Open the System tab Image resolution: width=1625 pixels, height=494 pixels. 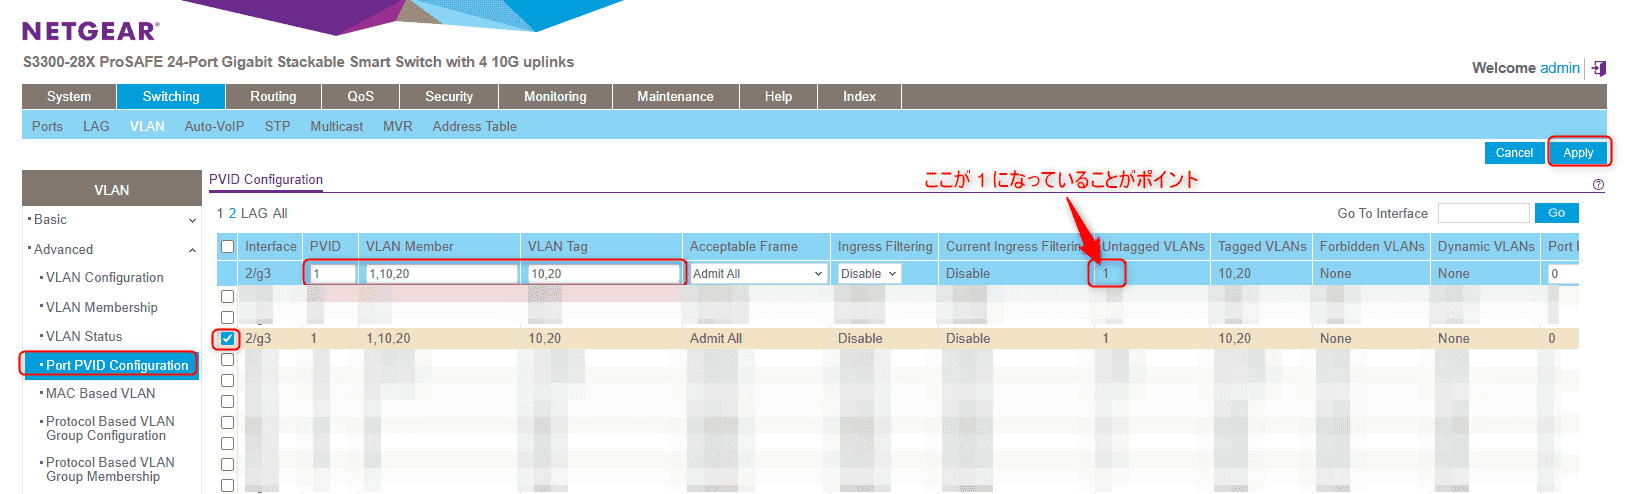click(69, 97)
